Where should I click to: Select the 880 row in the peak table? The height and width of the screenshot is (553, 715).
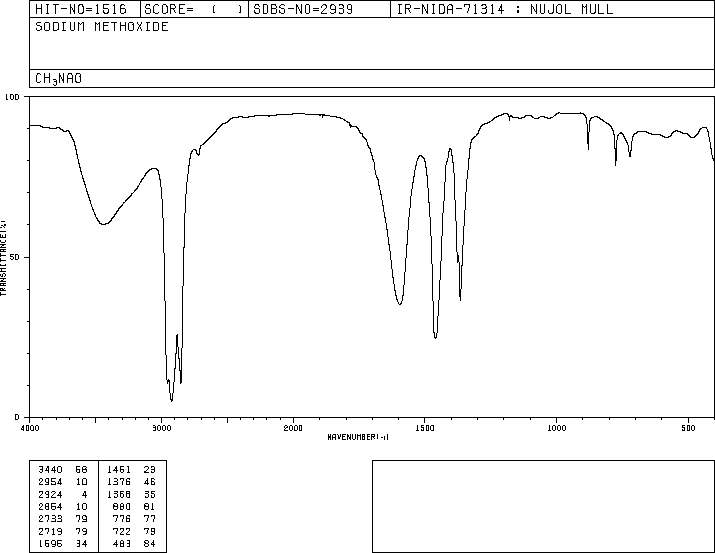(132, 506)
